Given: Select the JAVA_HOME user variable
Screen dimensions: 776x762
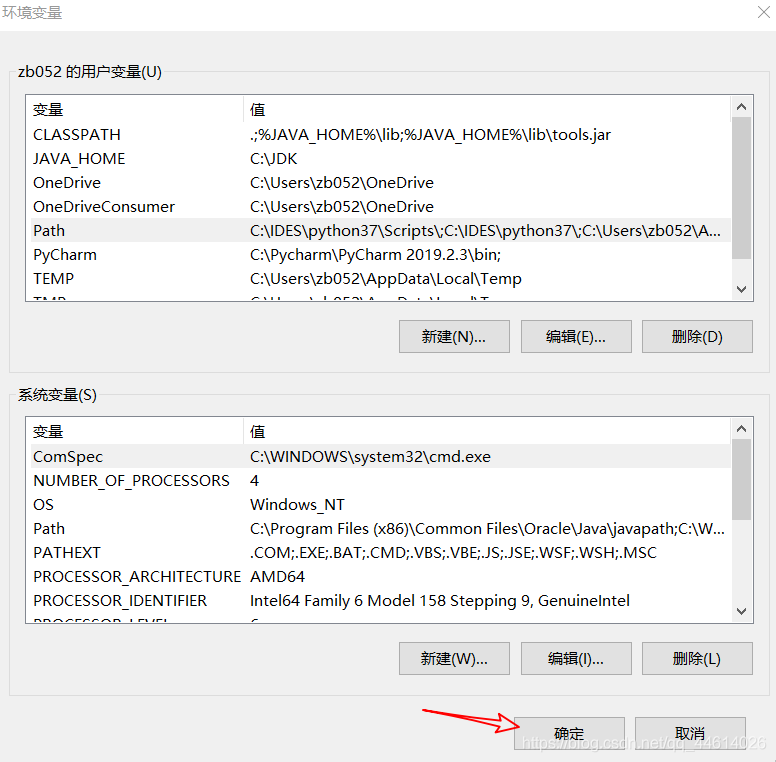Looking at the screenshot, I should [381, 158].
